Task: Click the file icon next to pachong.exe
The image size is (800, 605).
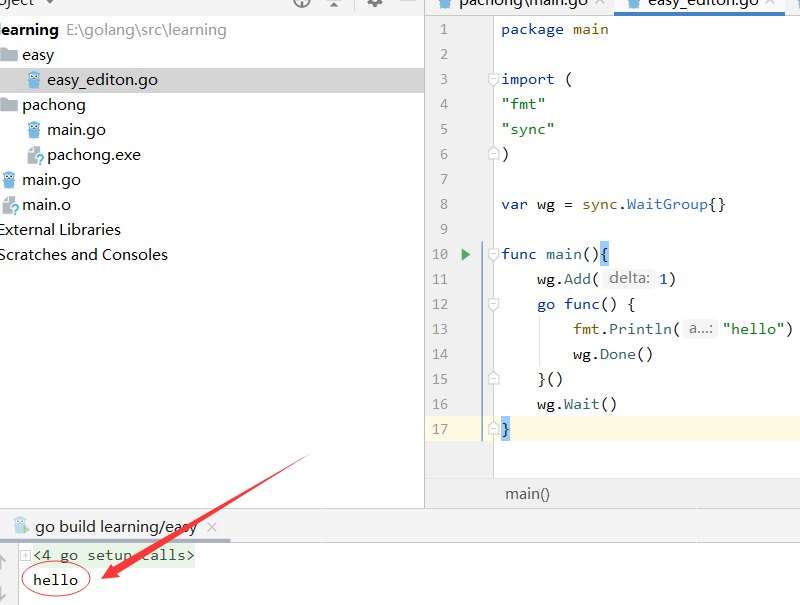Action: pyautogui.click(x=35, y=155)
